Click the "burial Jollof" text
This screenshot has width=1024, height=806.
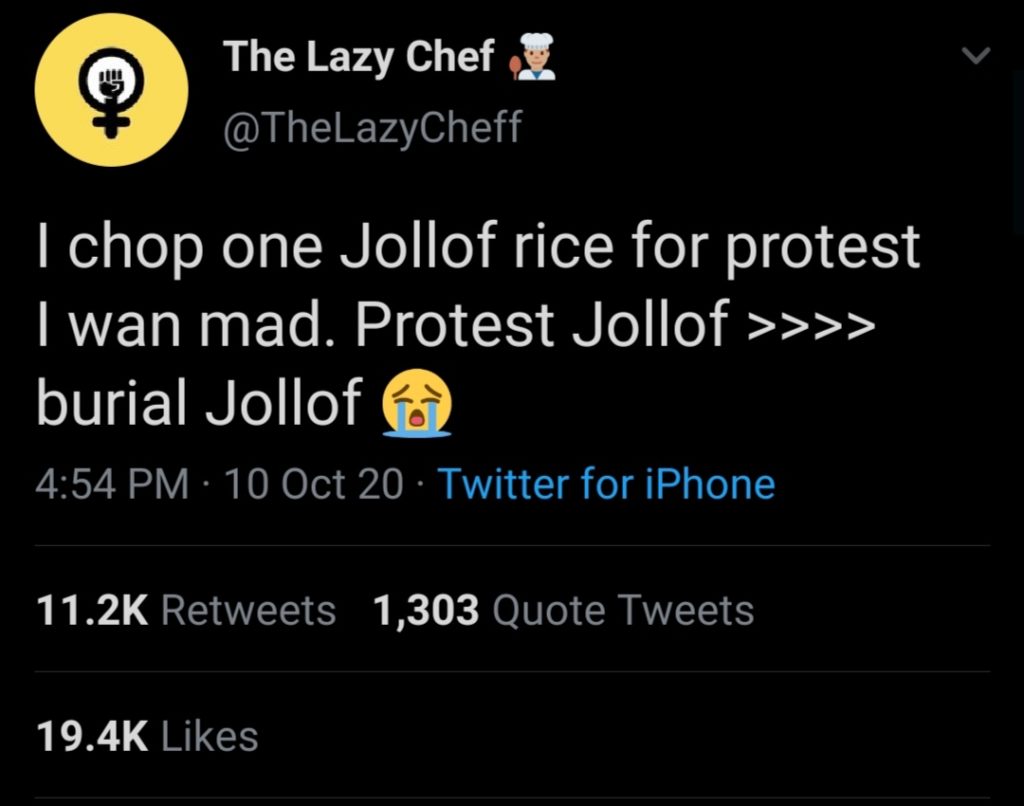(x=198, y=402)
